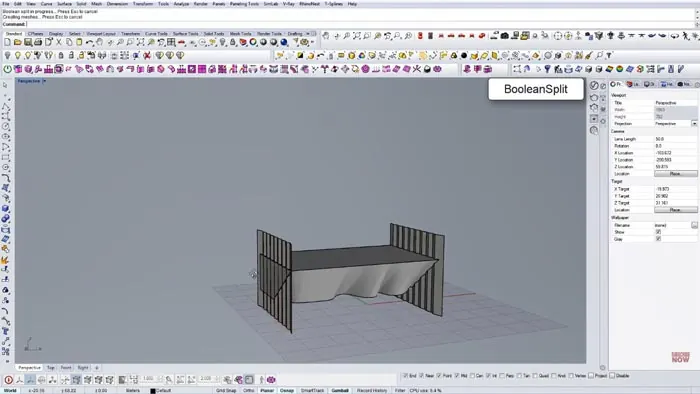
Task: Toggle the End osnap checkbox
Action: coord(405,376)
